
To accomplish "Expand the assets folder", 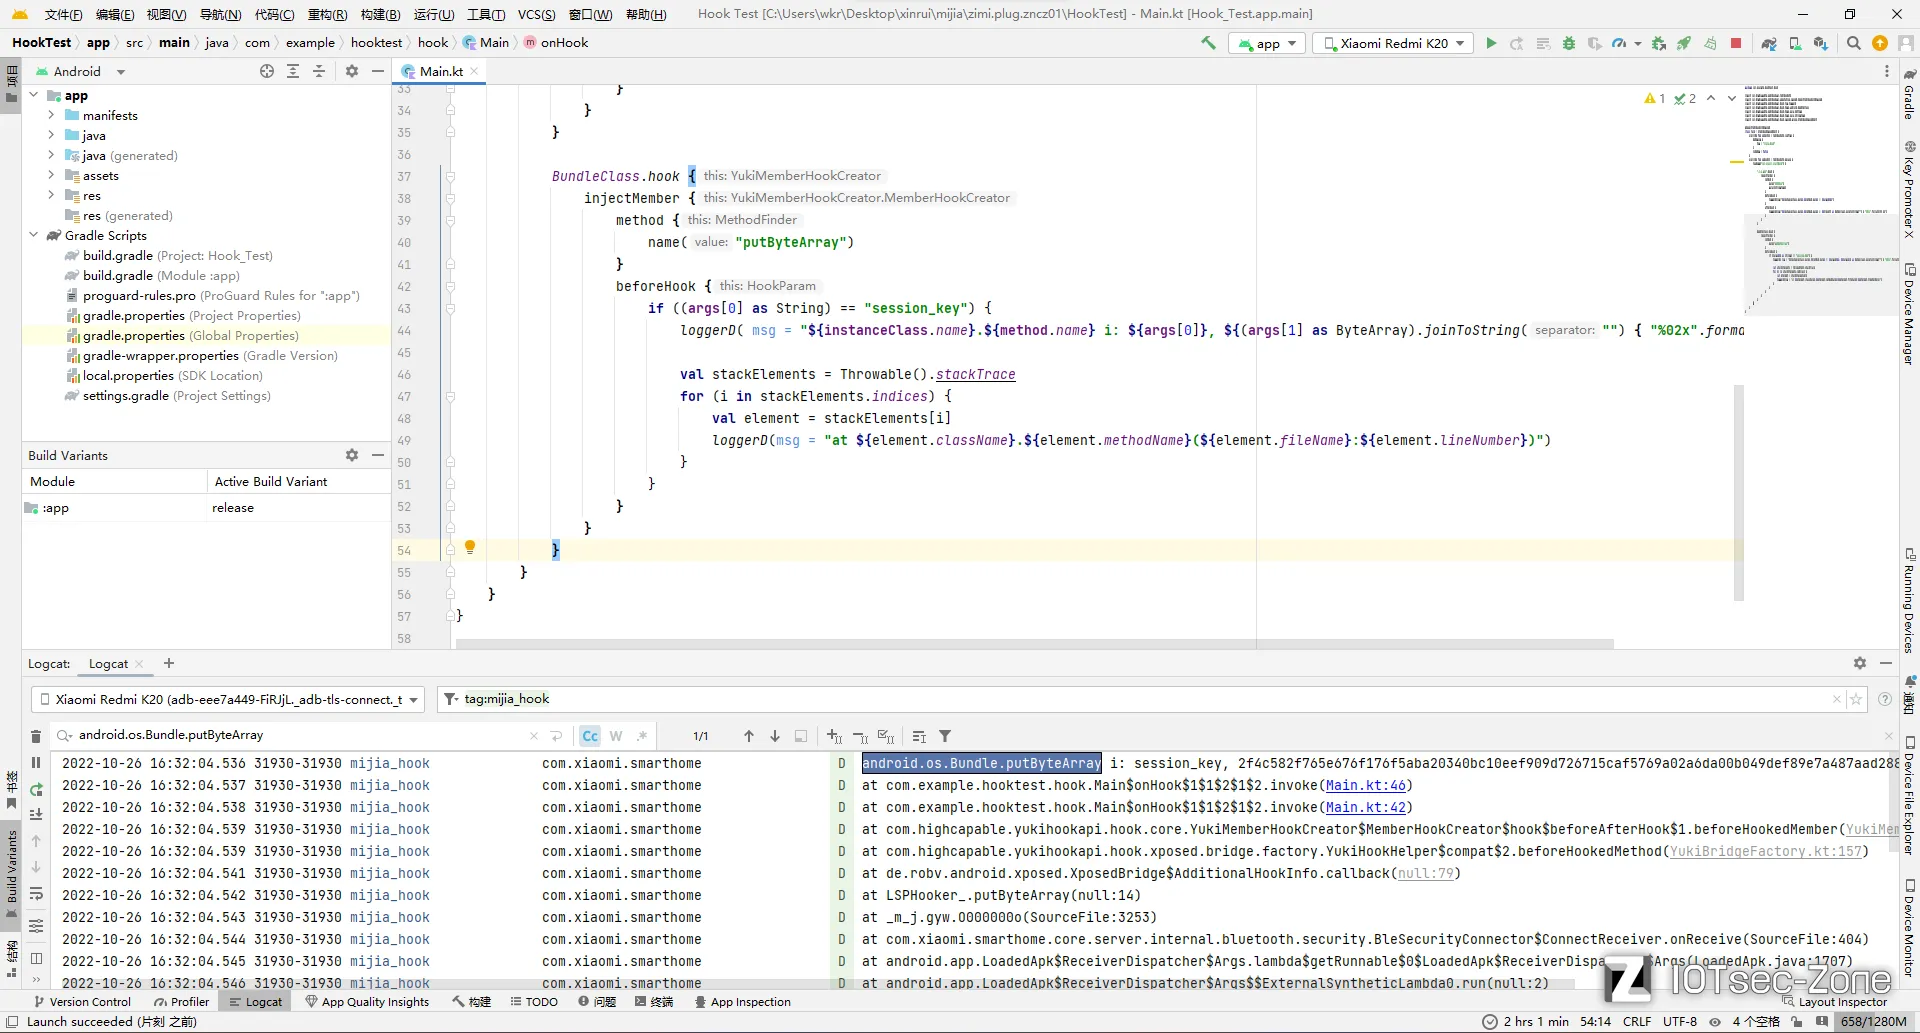I will tap(51, 175).
